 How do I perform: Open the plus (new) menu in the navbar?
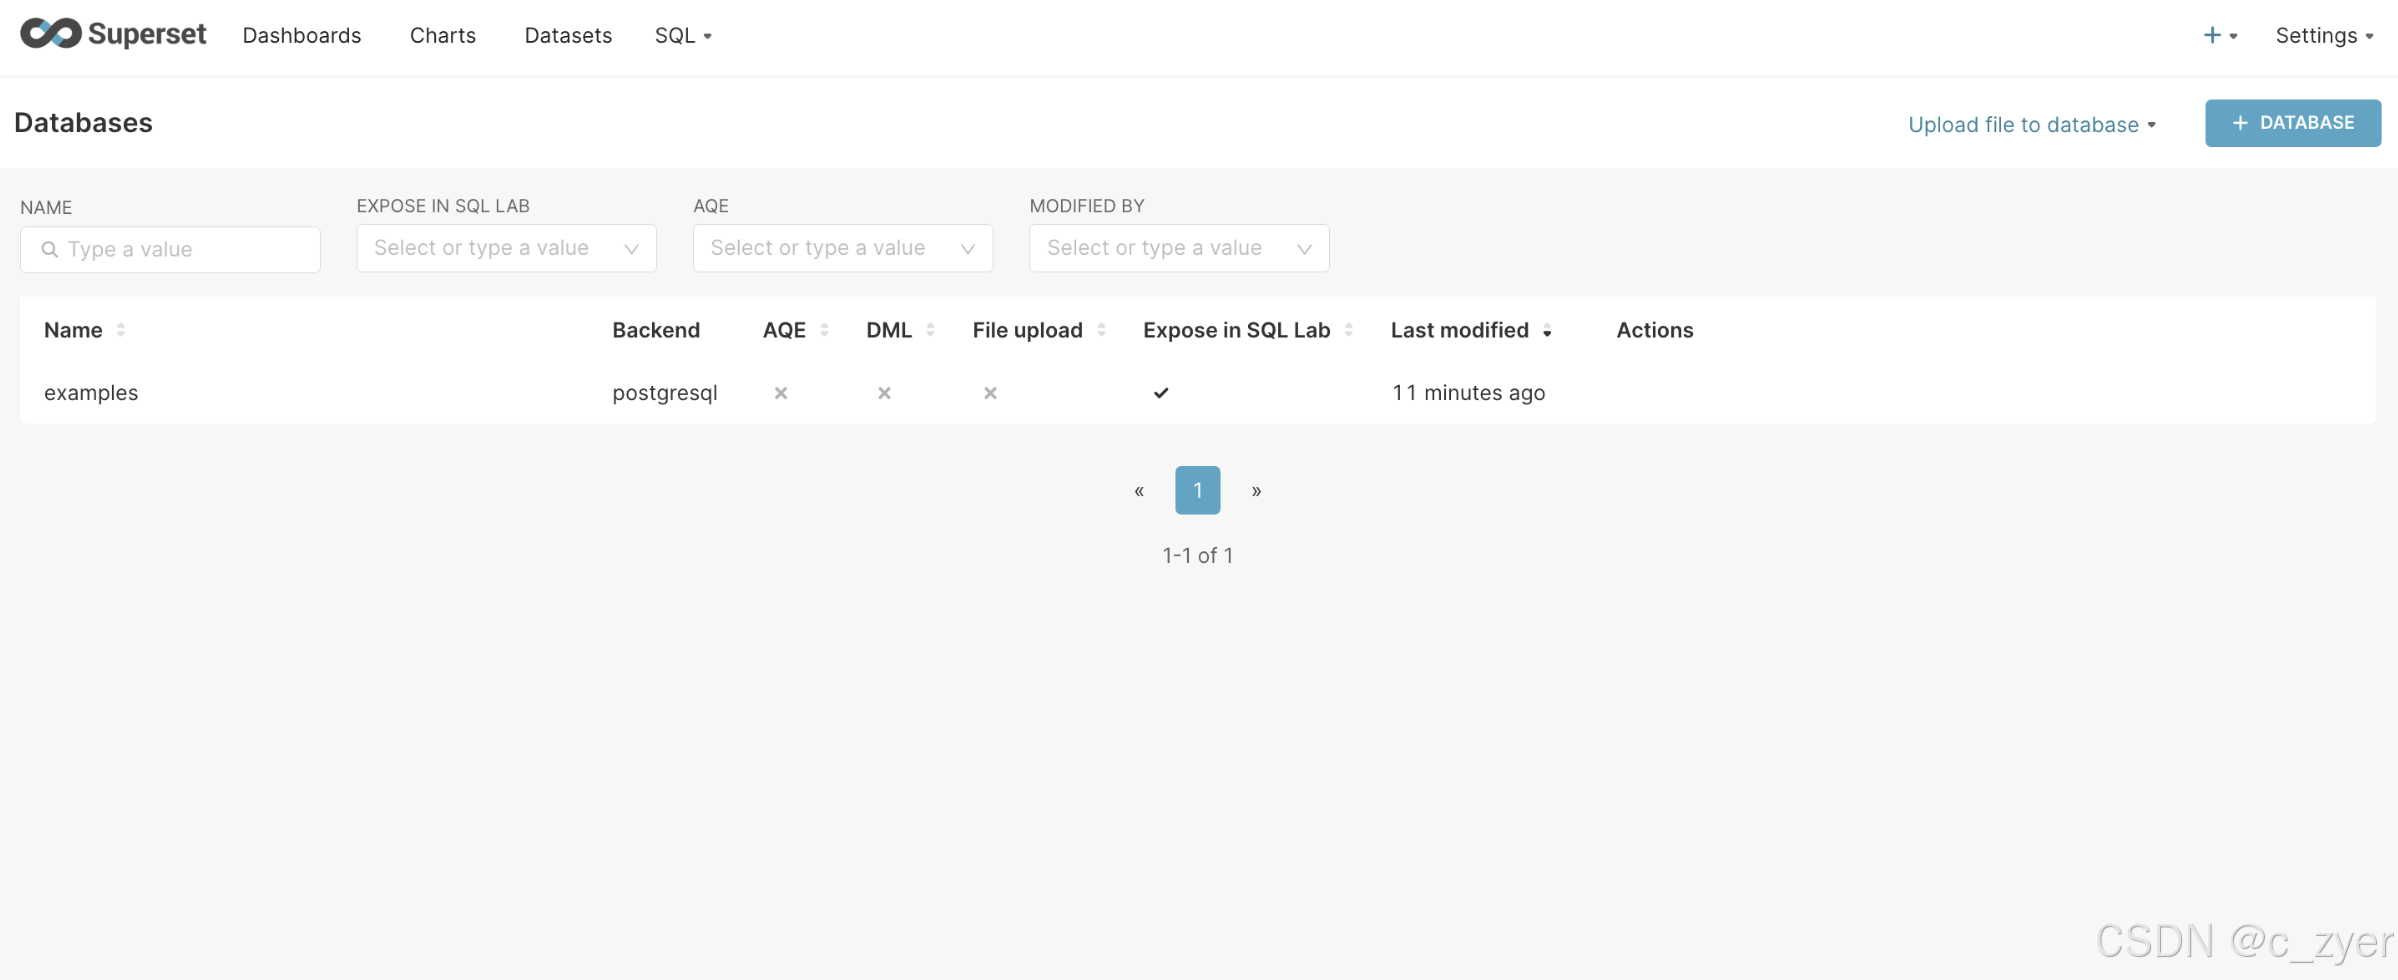click(2219, 35)
